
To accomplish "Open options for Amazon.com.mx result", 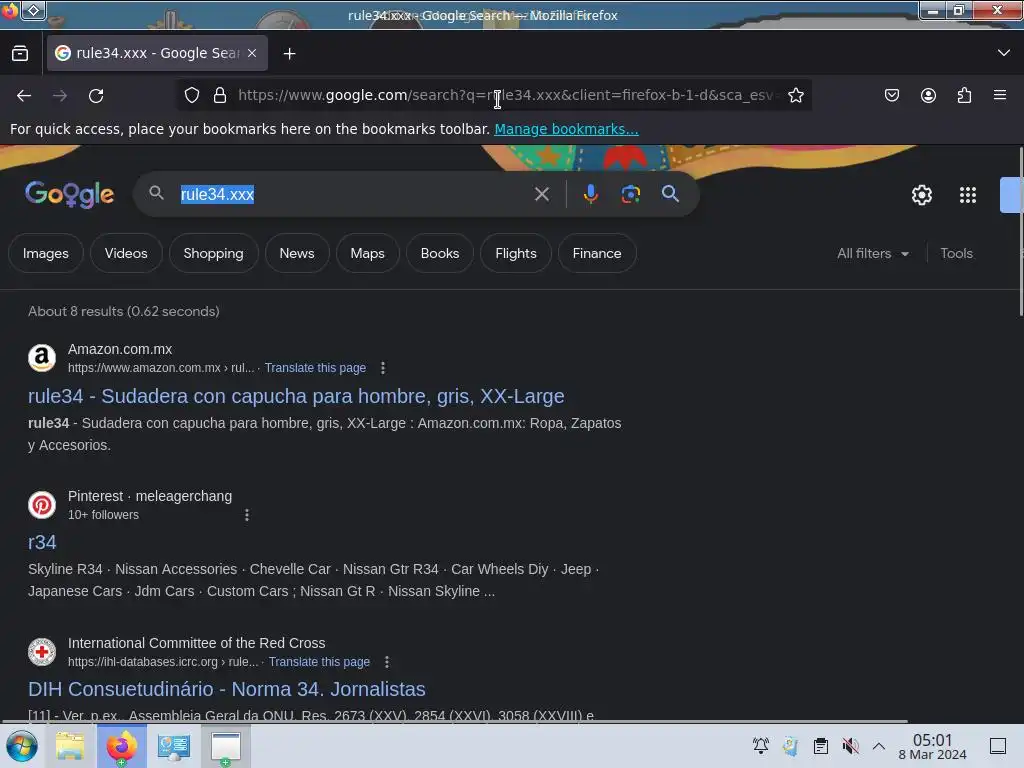I will [383, 368].
